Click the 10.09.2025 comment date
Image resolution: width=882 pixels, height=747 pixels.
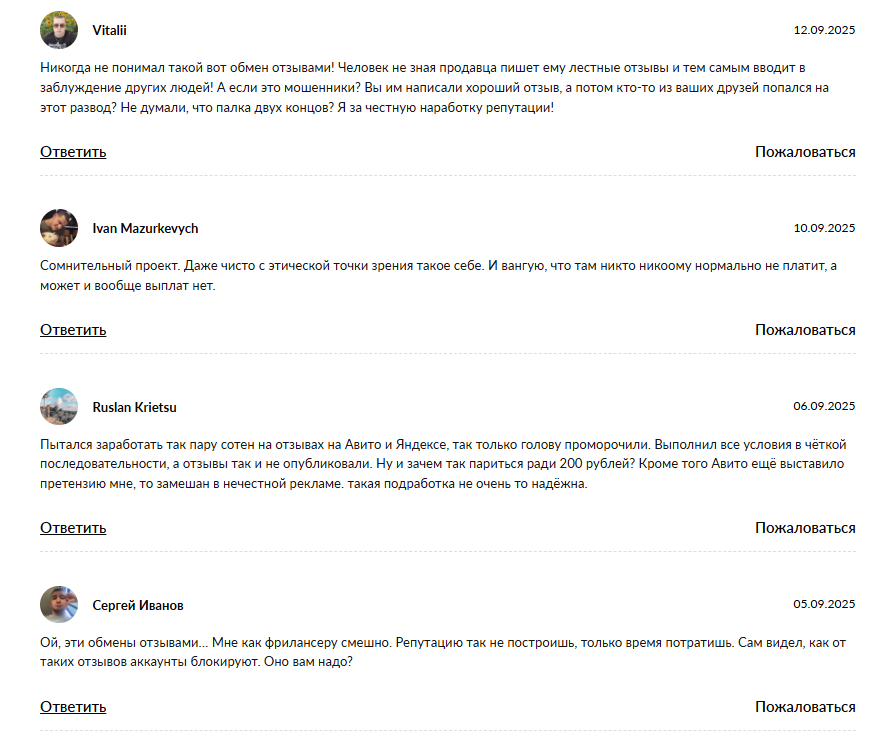[824, 228]
